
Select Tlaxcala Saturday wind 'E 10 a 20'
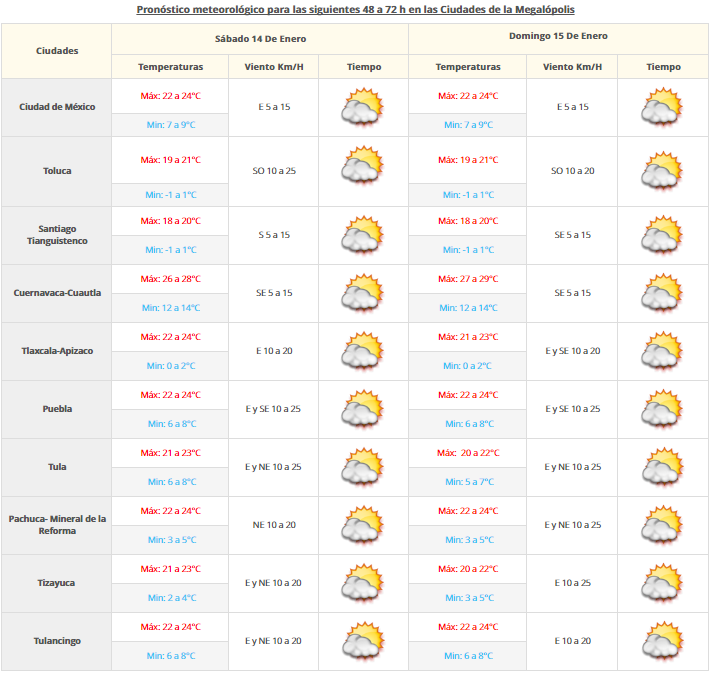click(x=274, y=351)
